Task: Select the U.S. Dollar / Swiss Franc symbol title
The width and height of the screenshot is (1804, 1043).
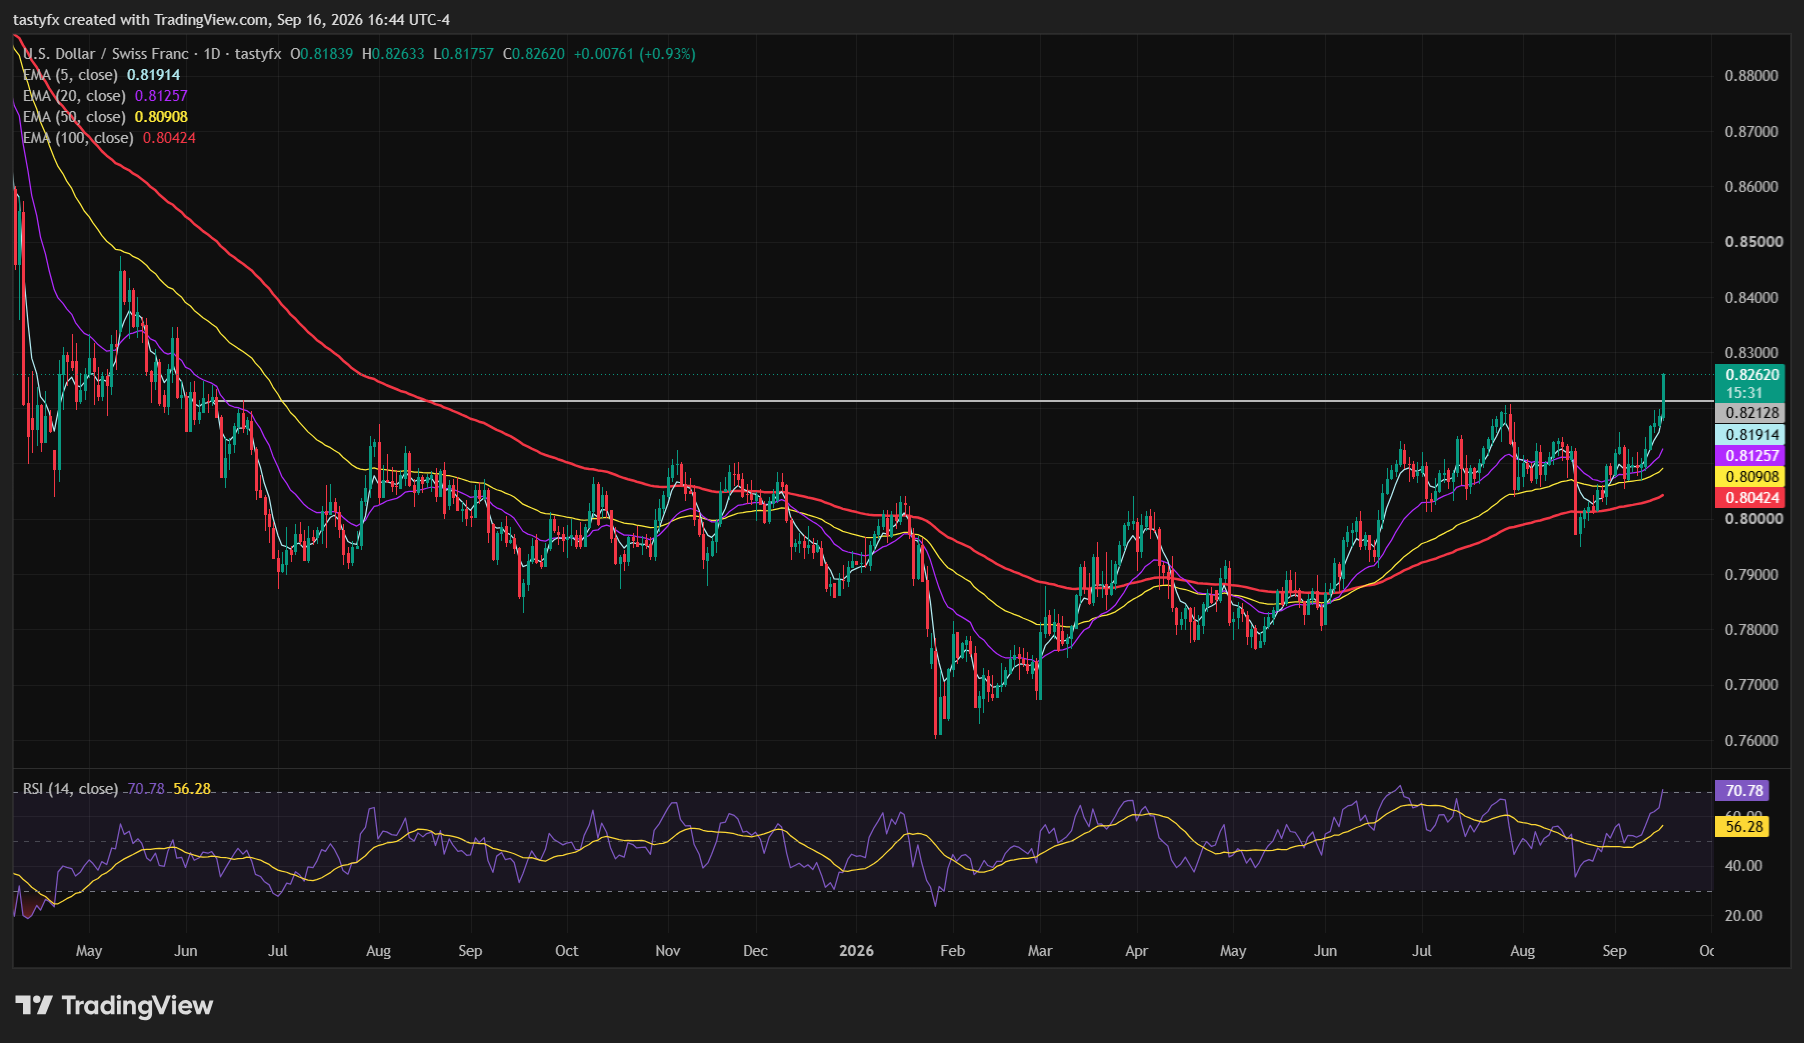Action: tap(105, 54)
